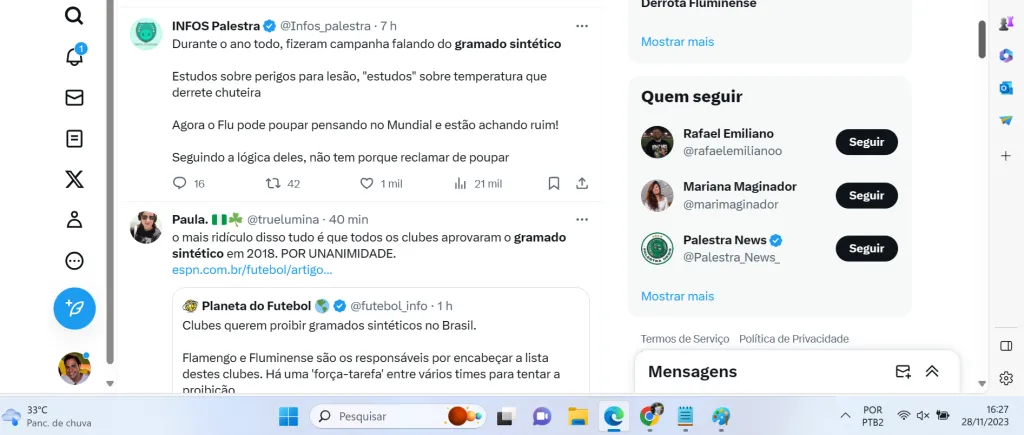Expand the Mensagens panel with double chevron

(x=932, y=372)
